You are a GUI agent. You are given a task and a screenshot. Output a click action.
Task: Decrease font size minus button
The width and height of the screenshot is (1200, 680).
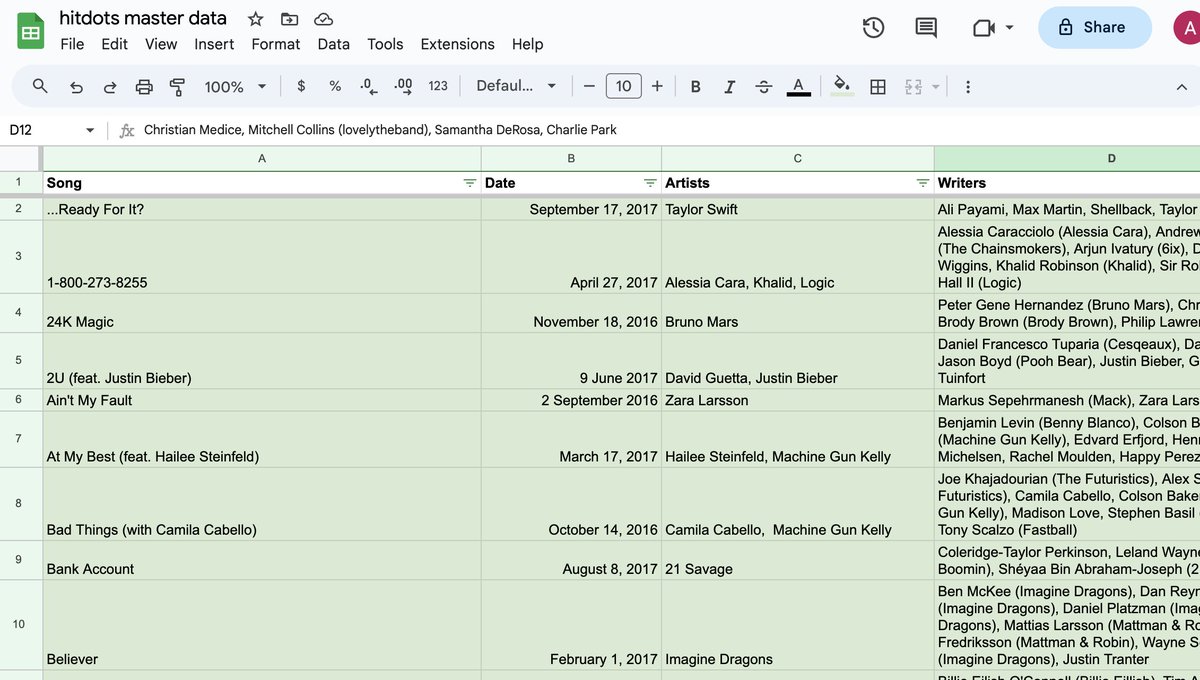pyautogui.click(x=589, y=87)
